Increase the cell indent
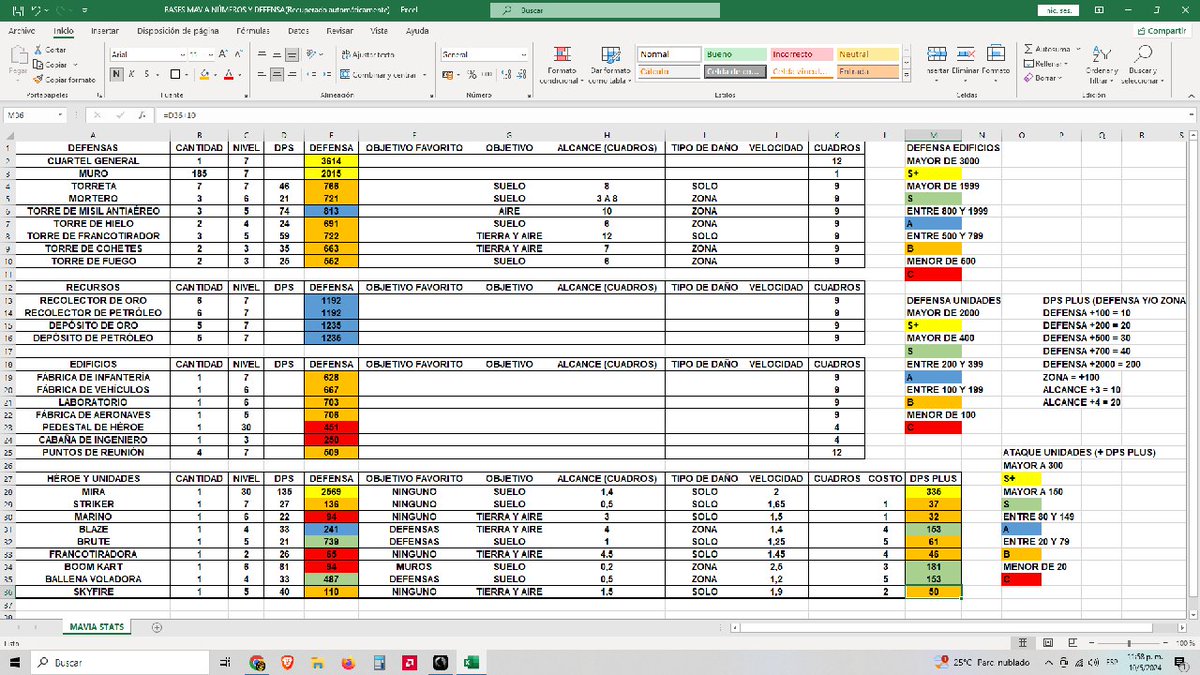 (x=326, y=74)
